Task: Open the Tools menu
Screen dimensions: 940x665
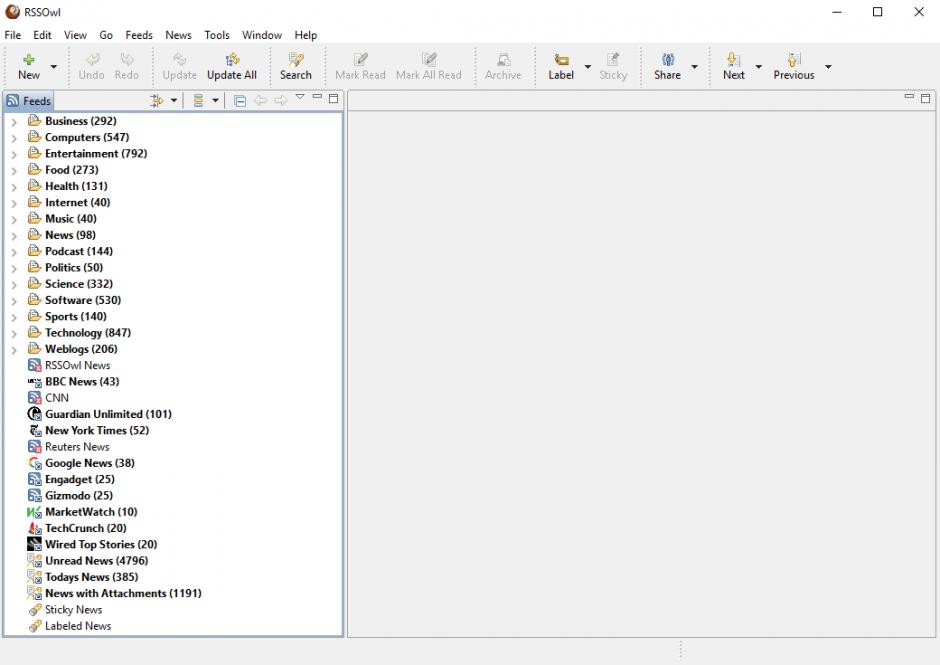Action: [217, 35]
